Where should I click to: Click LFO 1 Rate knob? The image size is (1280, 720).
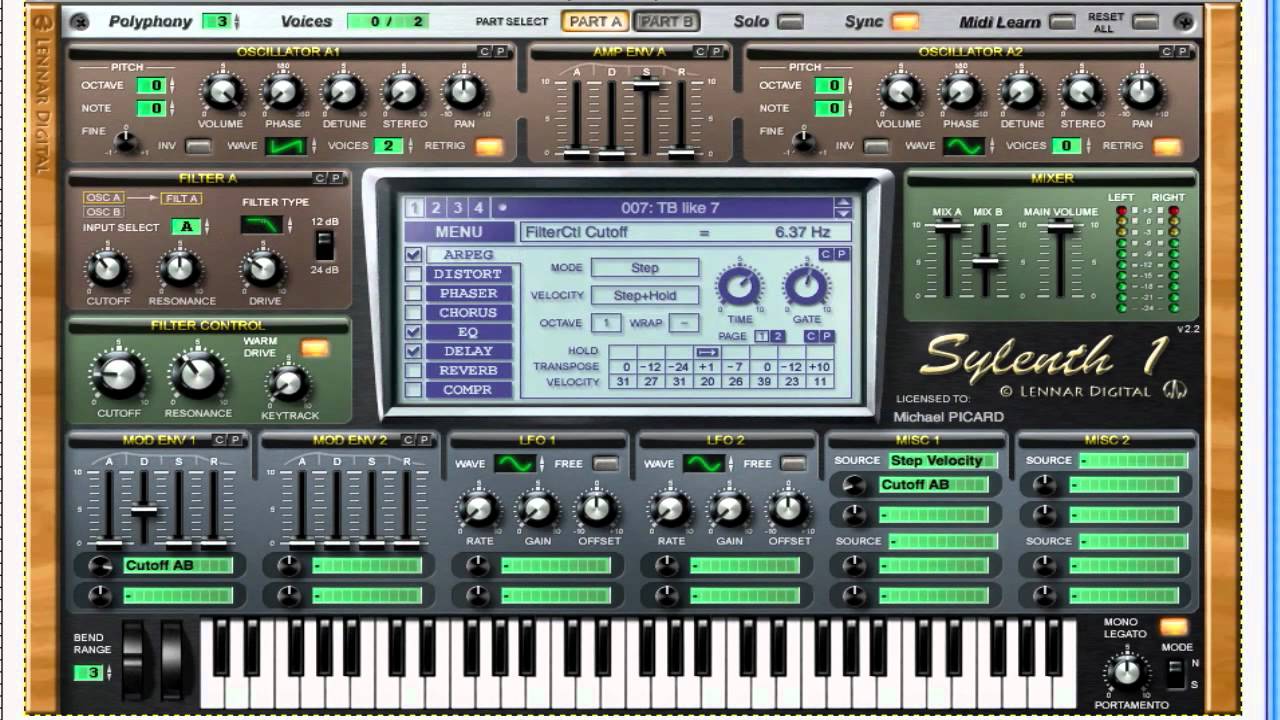tap(479, 509)
